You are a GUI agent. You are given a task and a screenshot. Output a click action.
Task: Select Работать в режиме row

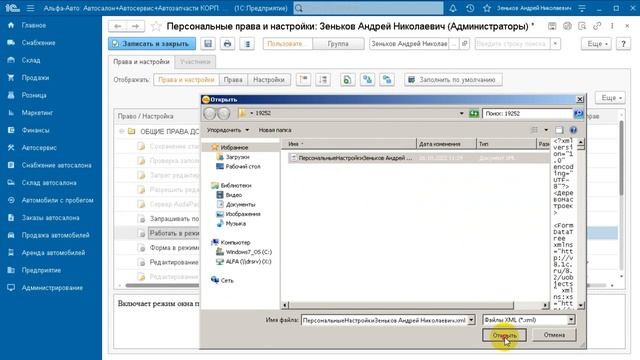click(x=174, y=233)
